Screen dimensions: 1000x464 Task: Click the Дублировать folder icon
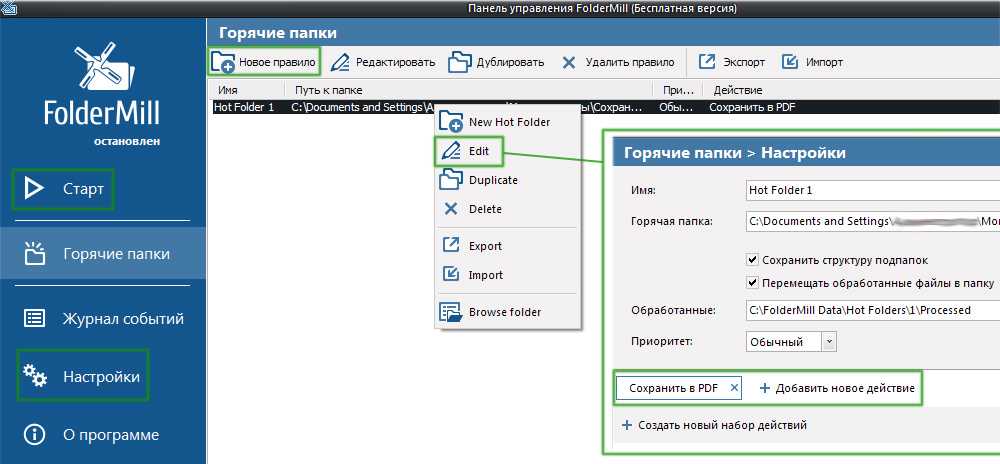459,62
